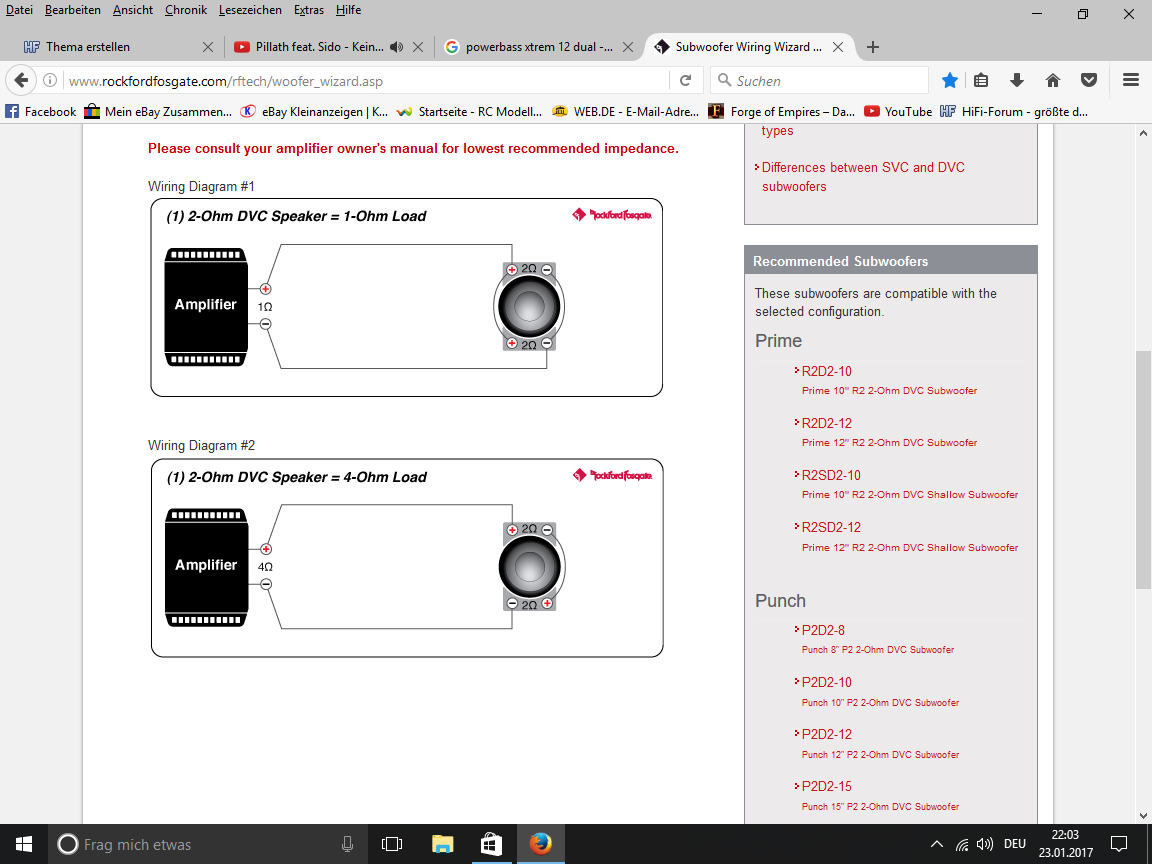Open the Ansicht menu
Image resolution: width=1152 pixels, height=864 pixels.
tap(133, 10)
